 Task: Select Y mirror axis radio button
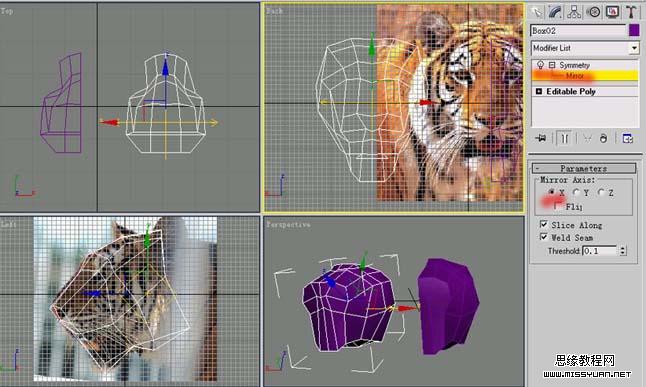pos(576,192)
